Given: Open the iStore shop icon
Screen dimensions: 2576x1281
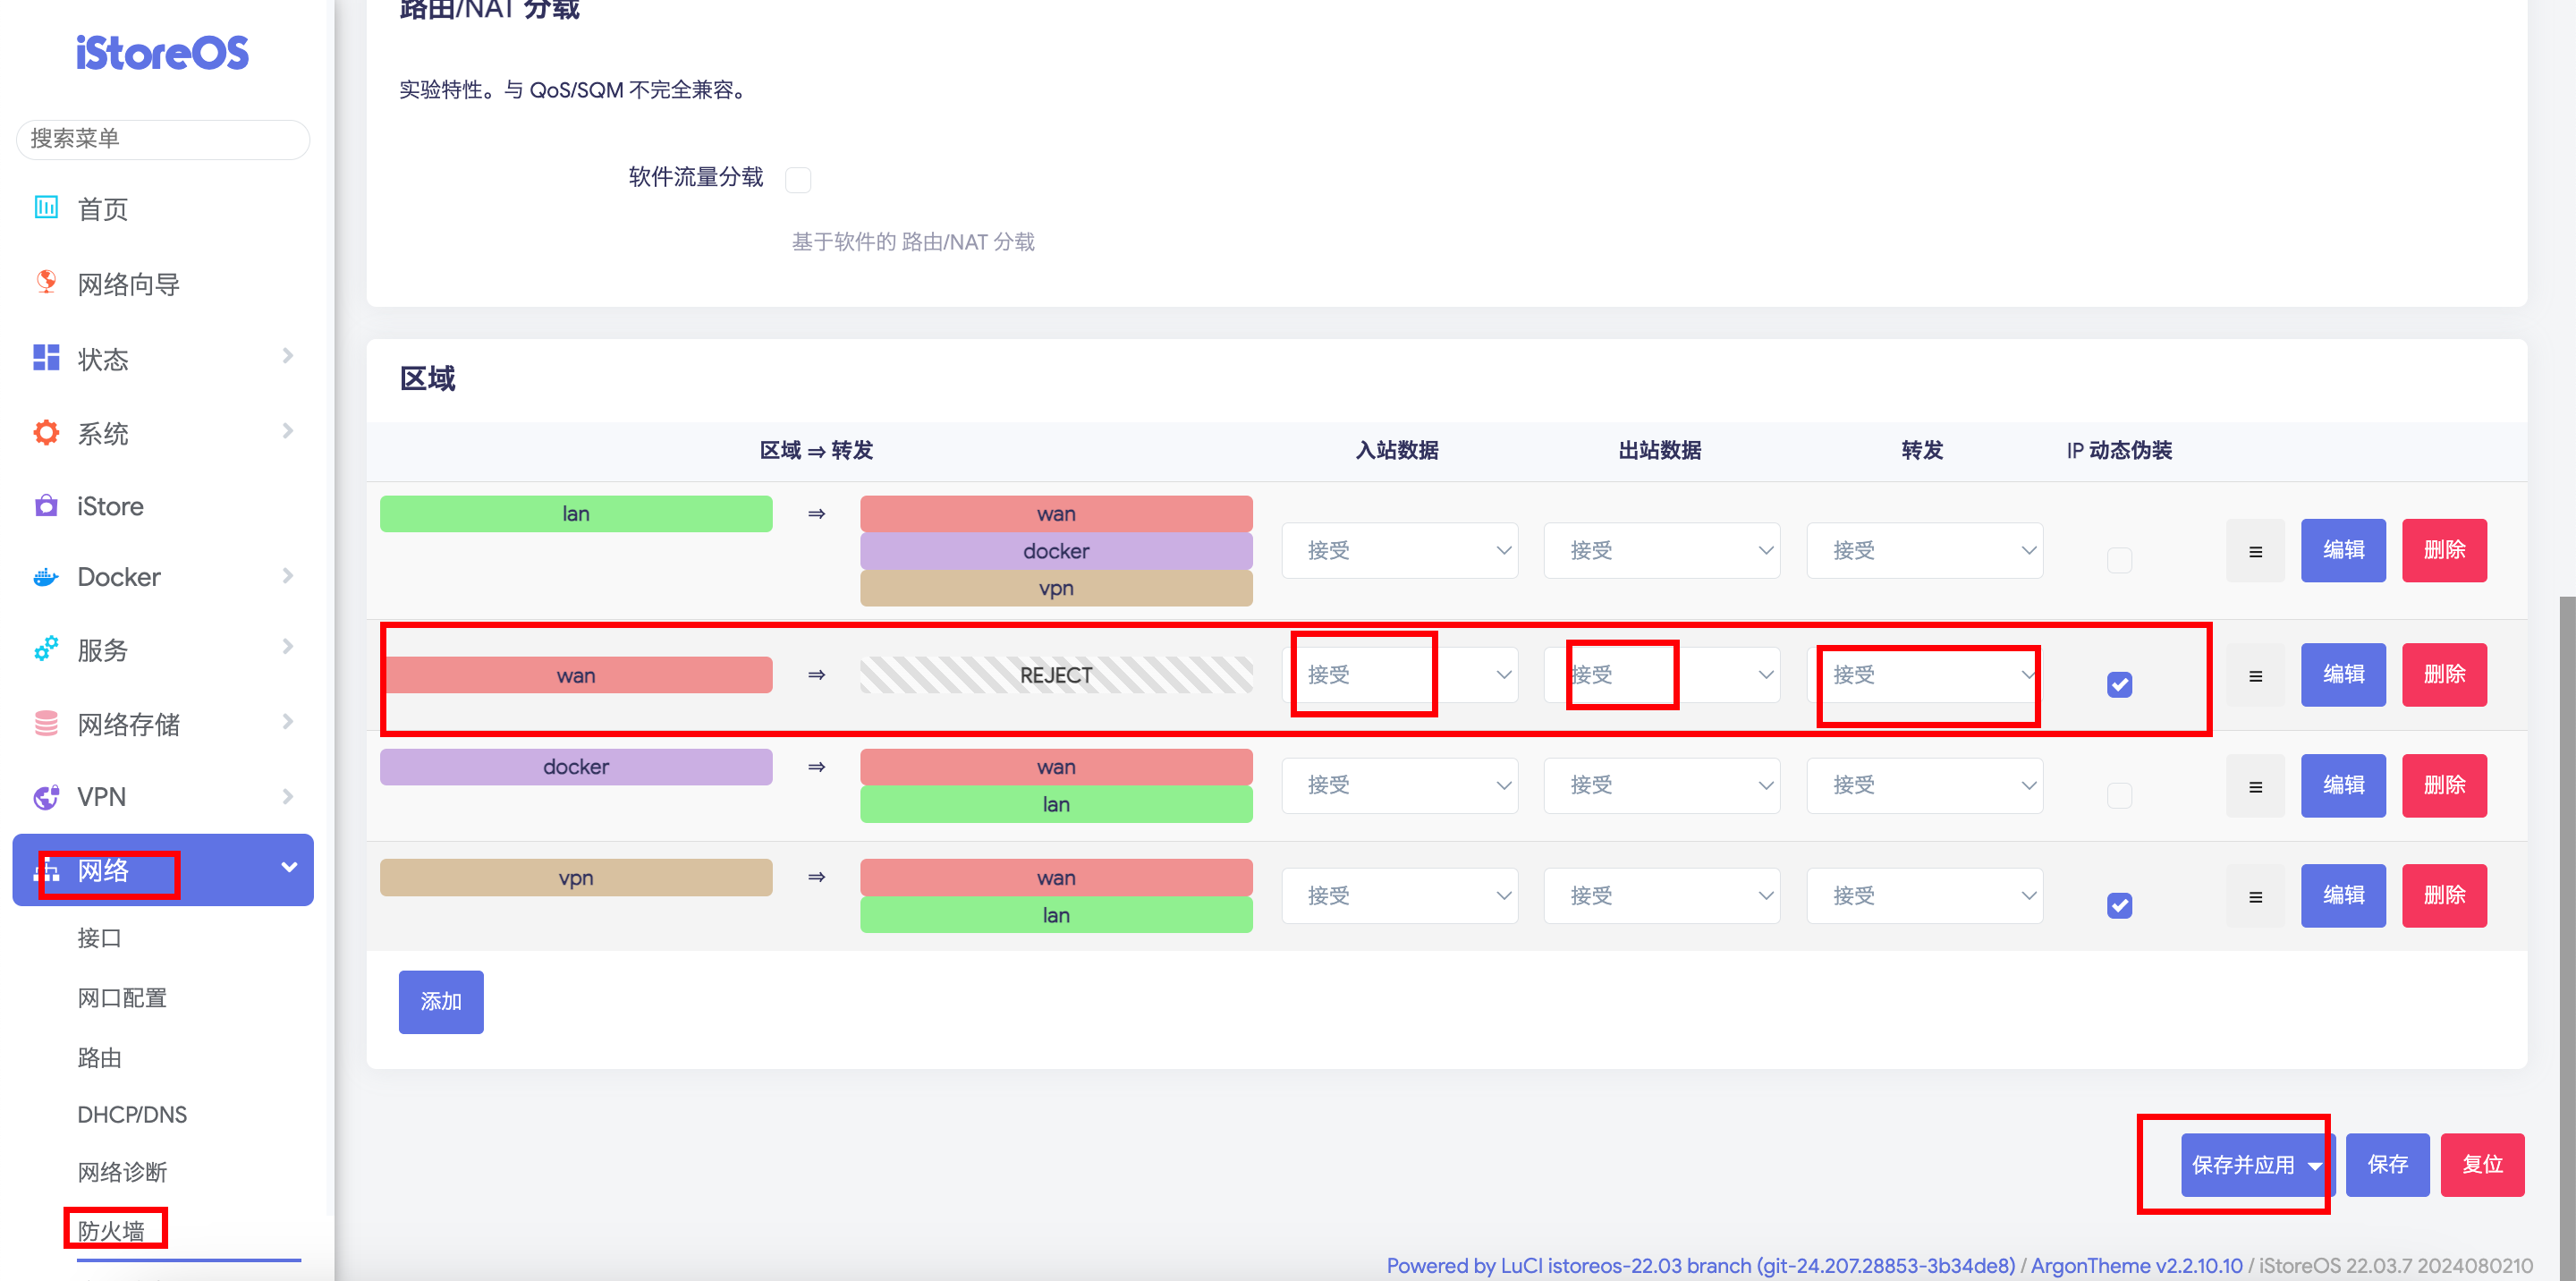Looking at the screenshot, I should tap(46, 505).
